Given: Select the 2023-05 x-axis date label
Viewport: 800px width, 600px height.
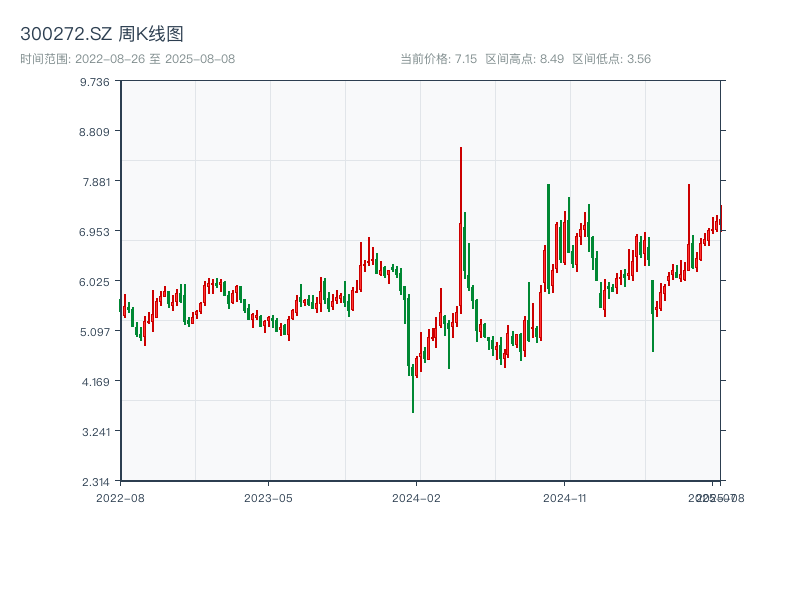Looking at the screenshot, I should pos(268,497).
